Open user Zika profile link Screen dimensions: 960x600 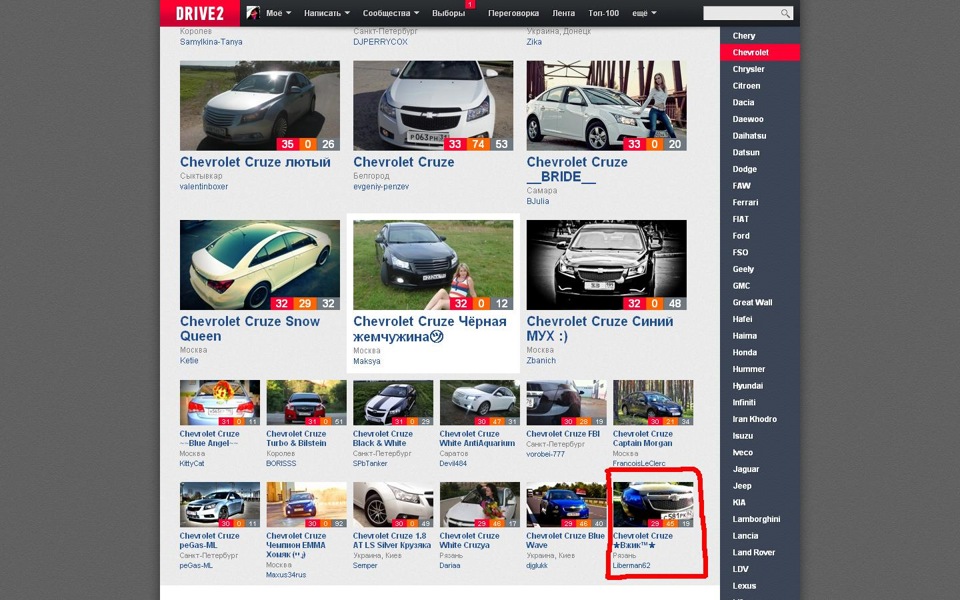tap(534, 42)
